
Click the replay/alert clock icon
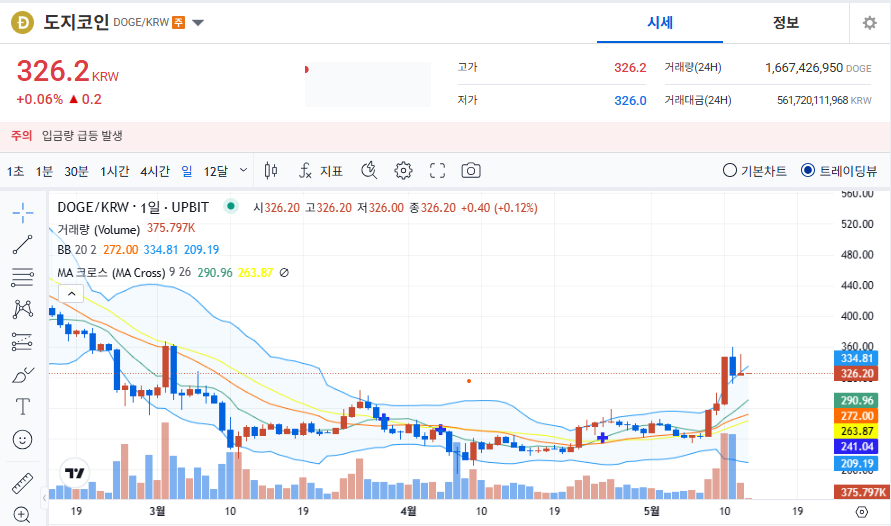(369, 170)
